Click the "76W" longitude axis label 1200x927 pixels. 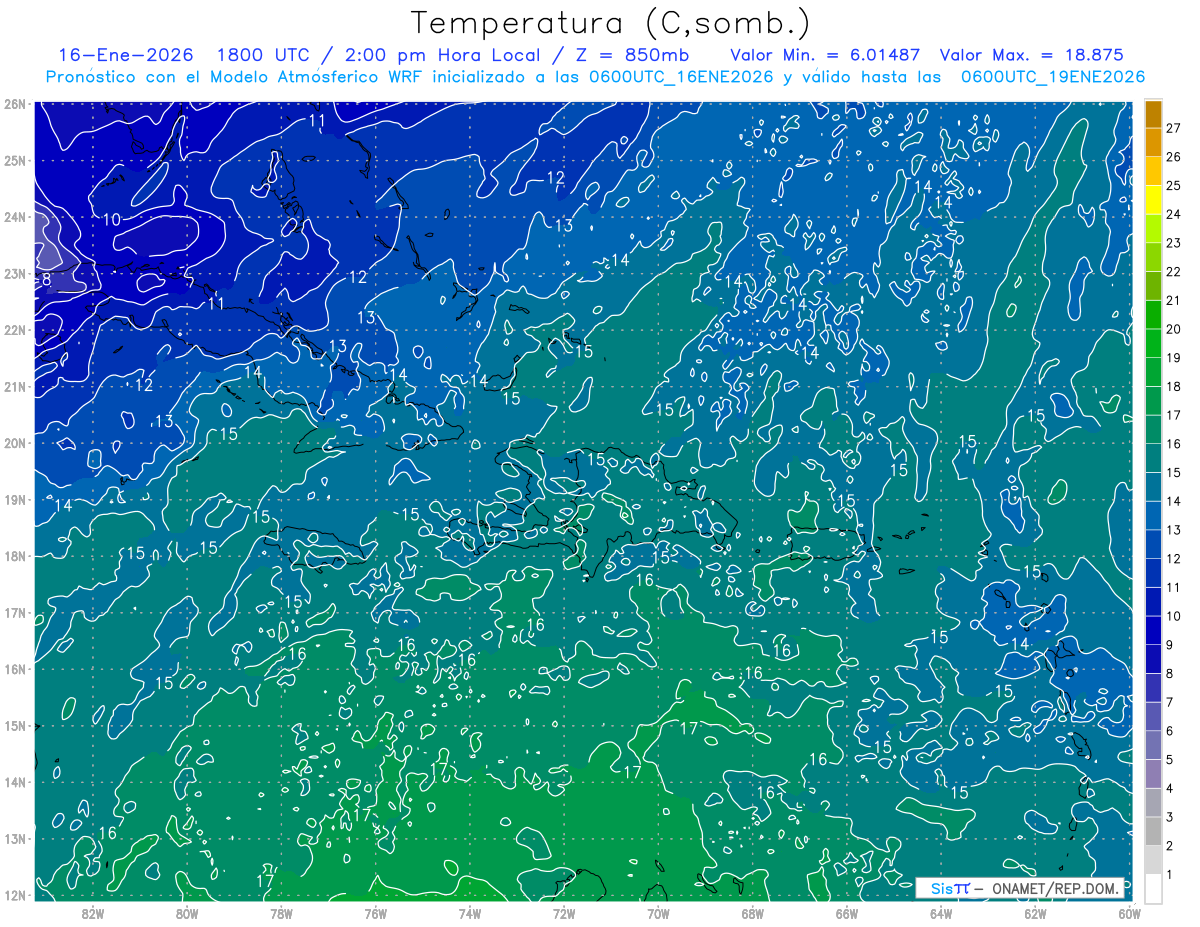coord(376,912)
